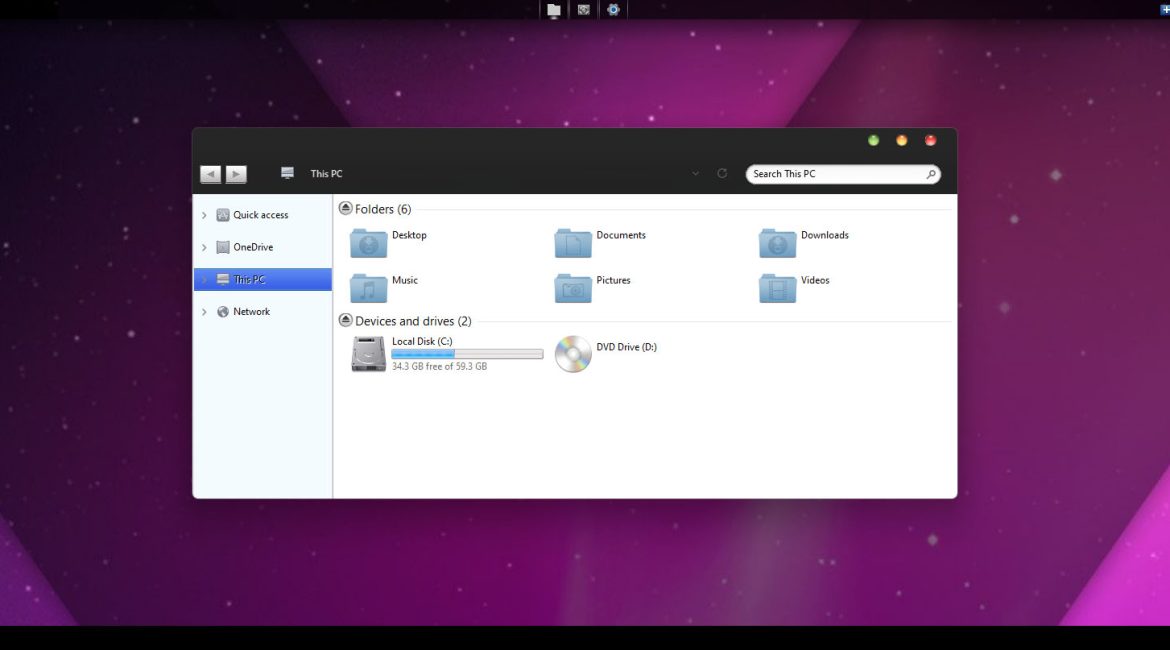Collapse the Devices and drives group
This screenshot has width=1170, height=650.
point(346,320)
